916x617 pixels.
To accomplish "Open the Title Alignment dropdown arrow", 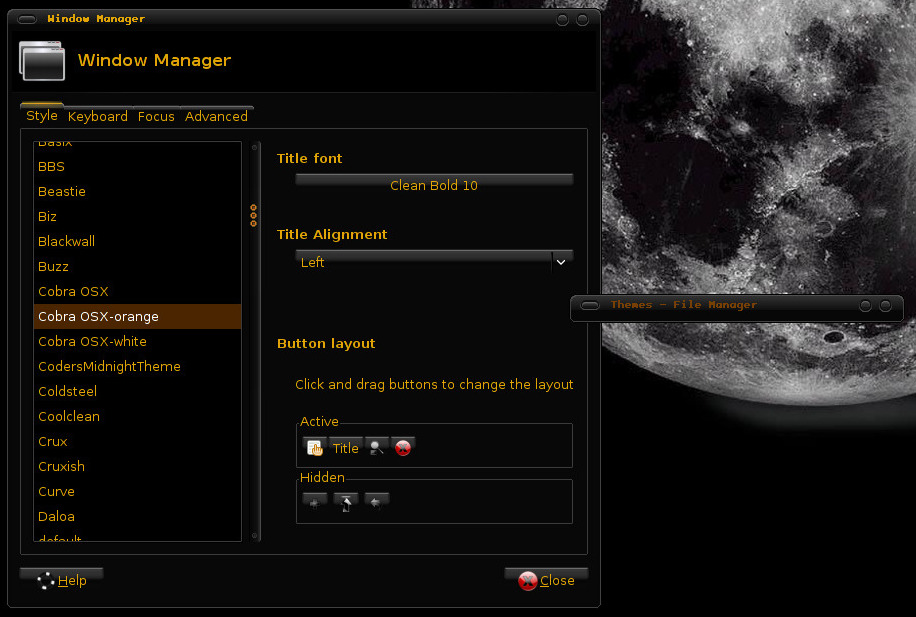I will [561, 262].
